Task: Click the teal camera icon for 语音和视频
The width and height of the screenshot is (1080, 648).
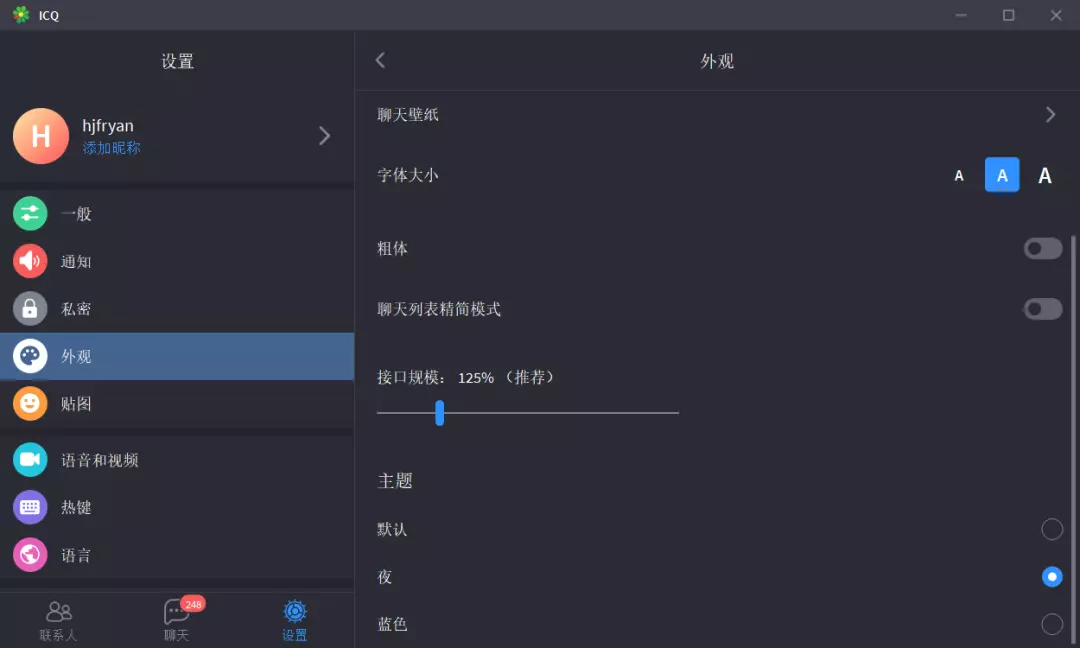Action: (x=30, y=459)
